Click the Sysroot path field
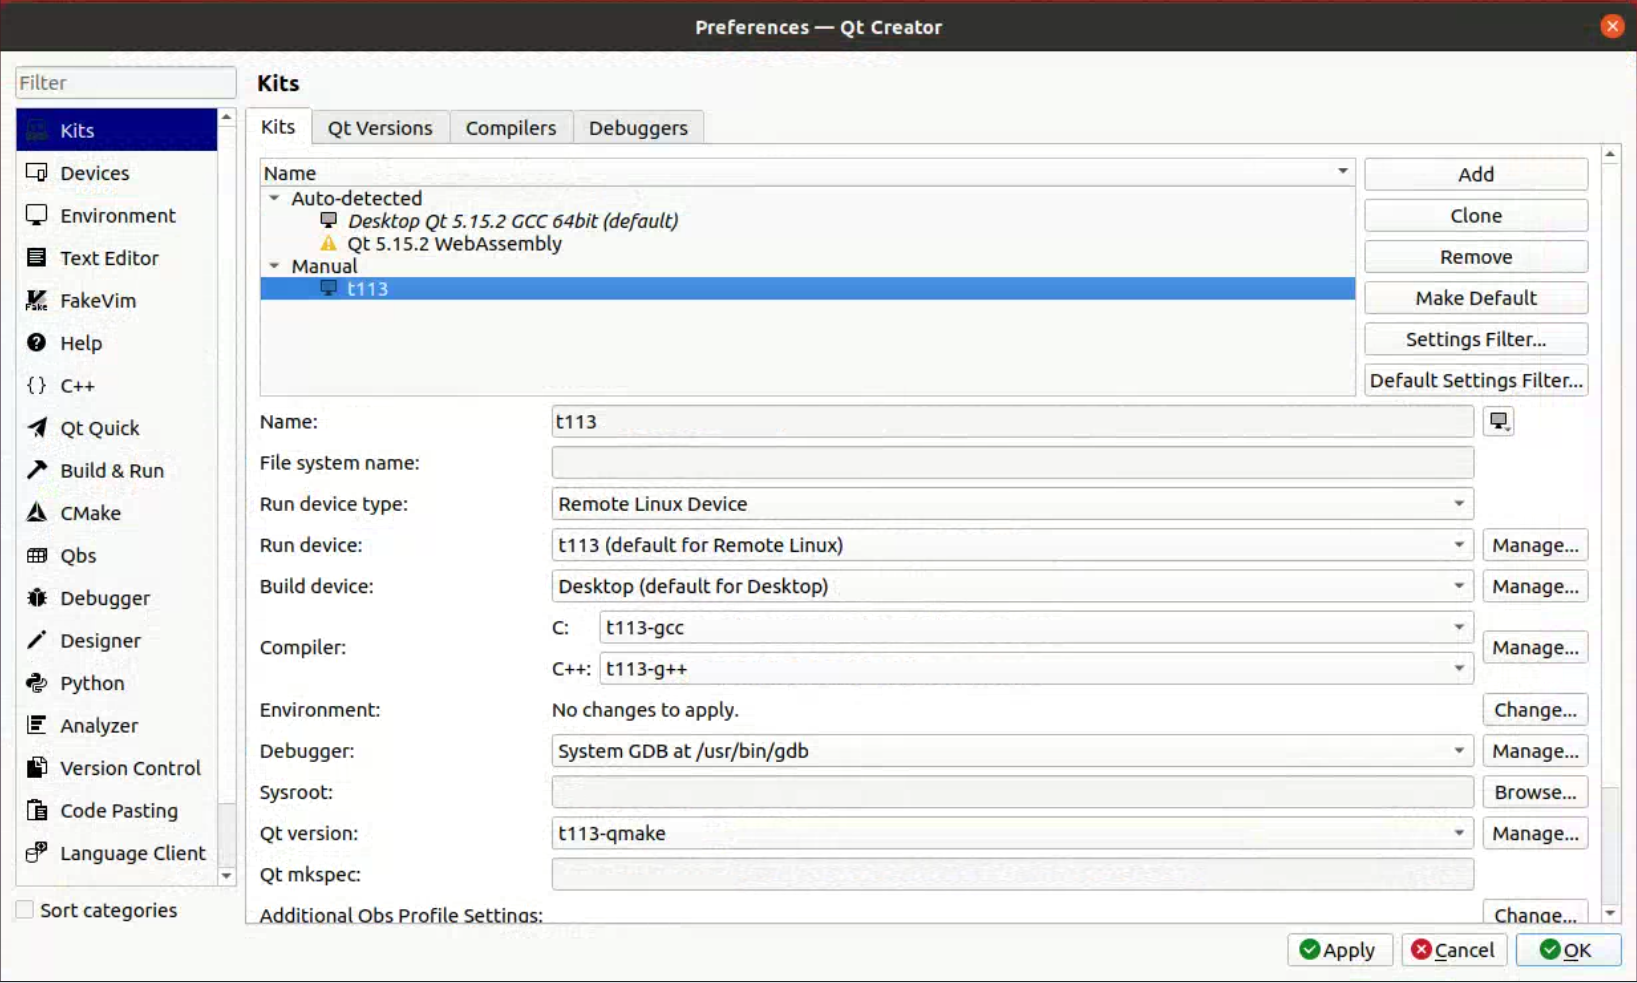This screenshot has height=983, width=1637. pyautogui.click(x=1012, y=792)
